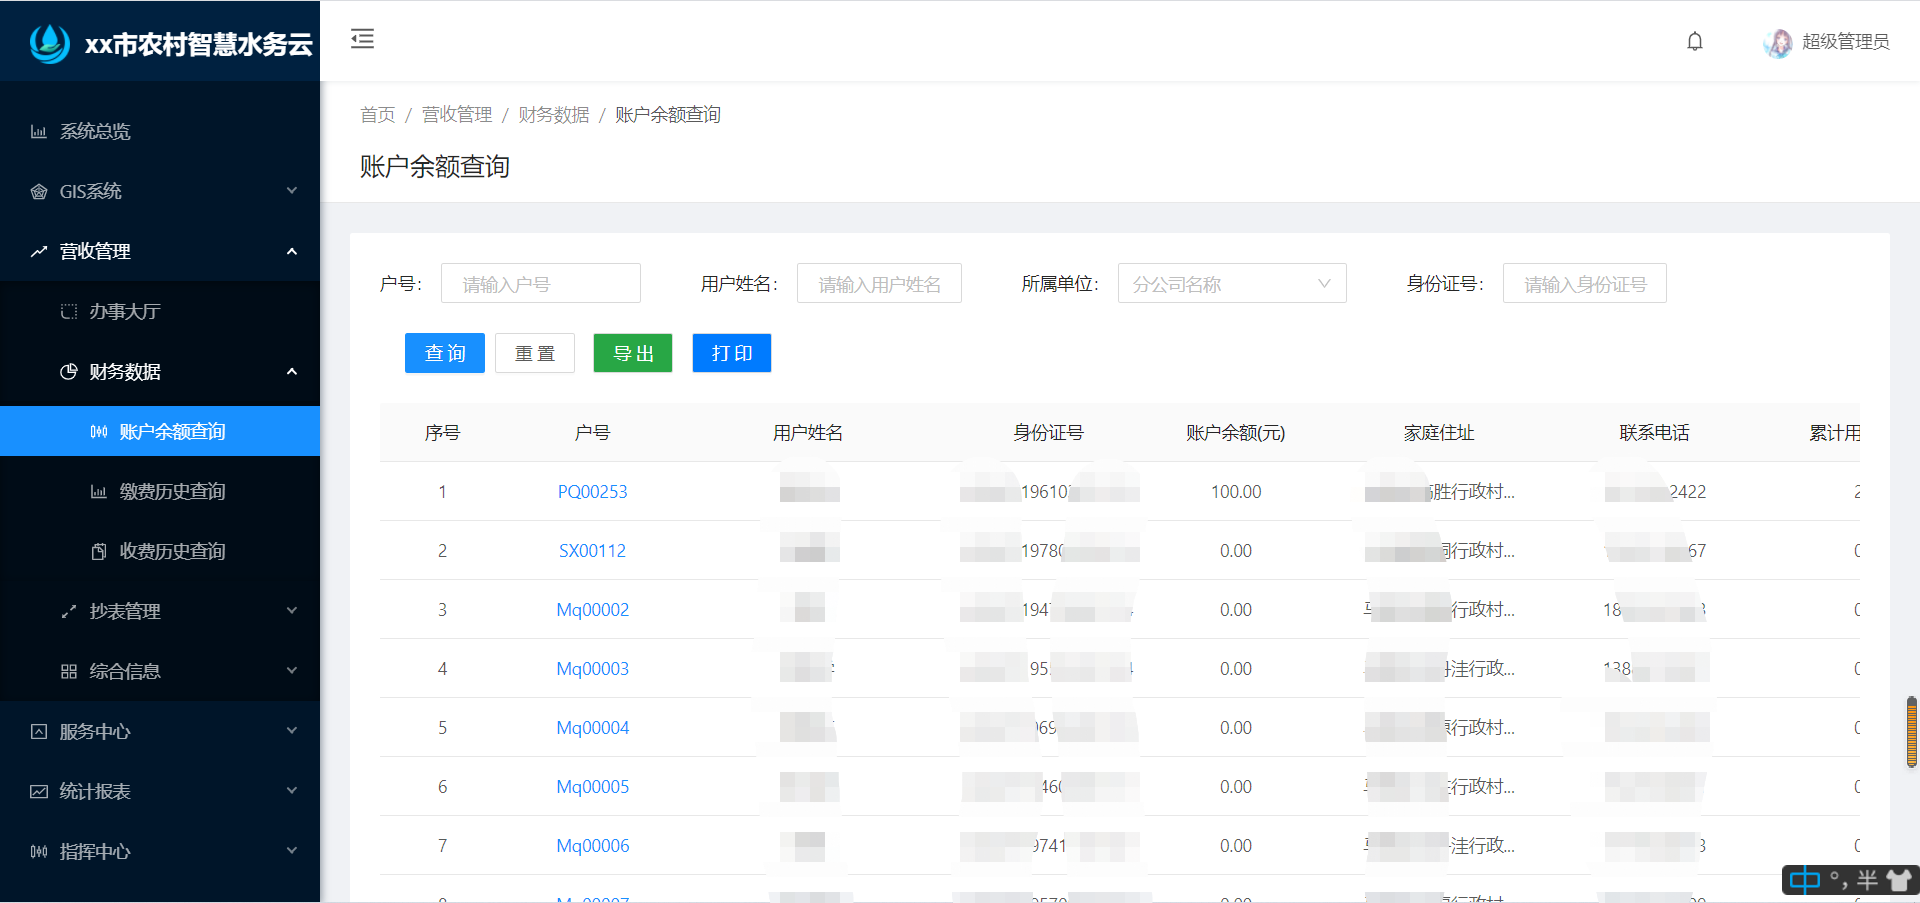
Task: Expand the 抄表管理 submenu chevron
Action: tap(292, 610)
